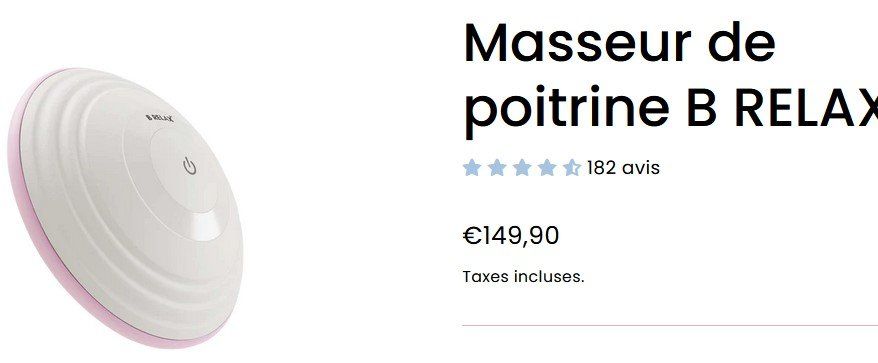Screen dimensions: 878x363
Task: Select the third rating star
Action: (x=522, y=167)
